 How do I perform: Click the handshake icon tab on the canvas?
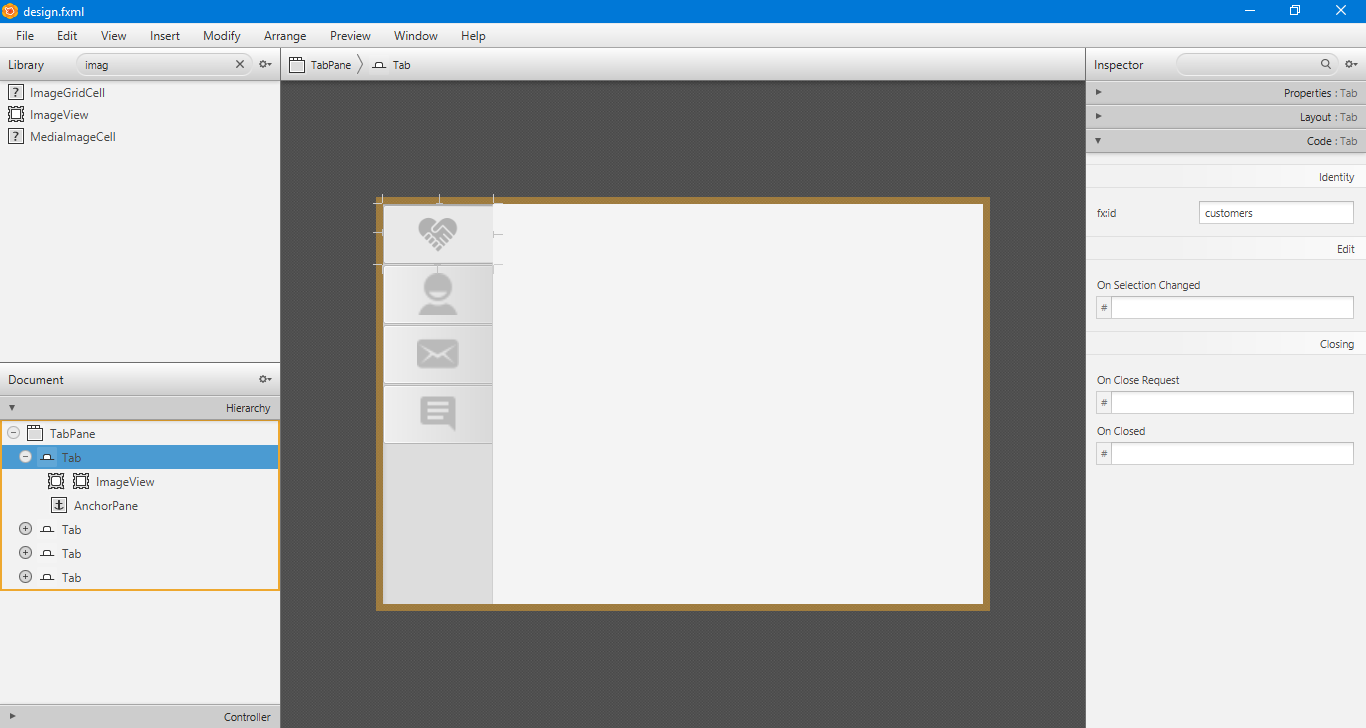click(437, 234)
